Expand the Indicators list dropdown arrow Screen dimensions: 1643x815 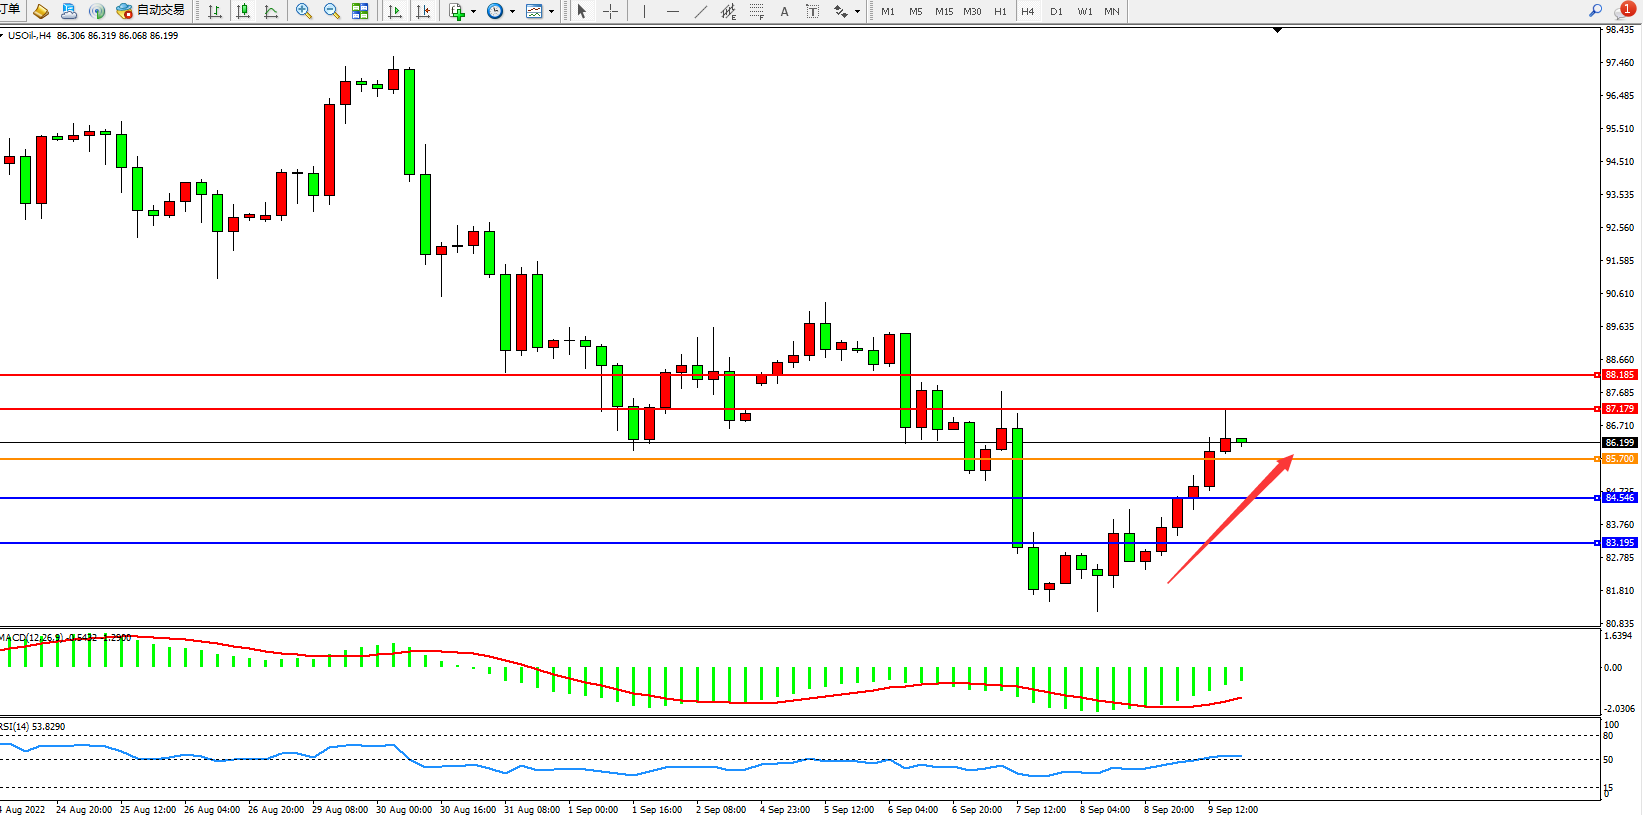tap(473, 12)
